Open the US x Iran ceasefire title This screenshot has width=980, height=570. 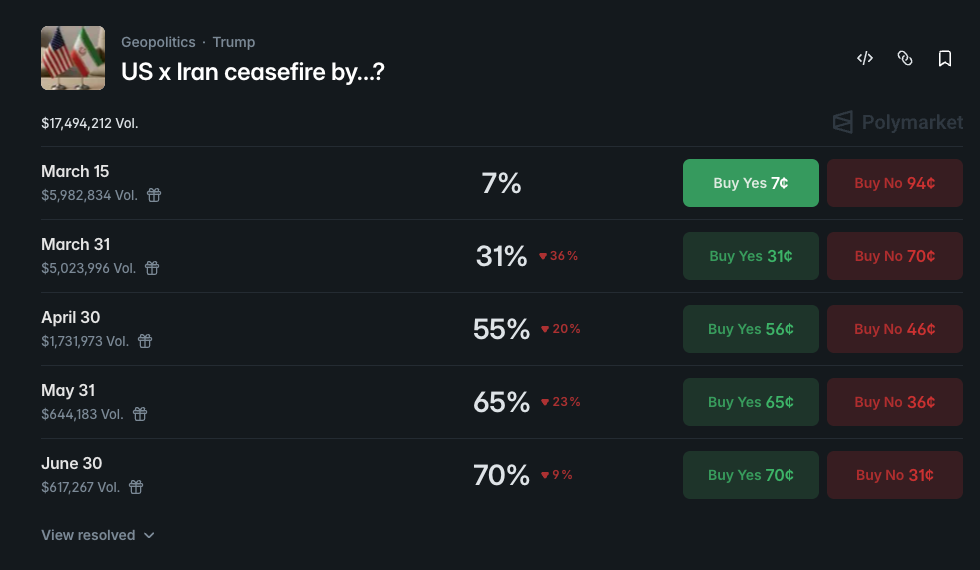coord(253,72)
